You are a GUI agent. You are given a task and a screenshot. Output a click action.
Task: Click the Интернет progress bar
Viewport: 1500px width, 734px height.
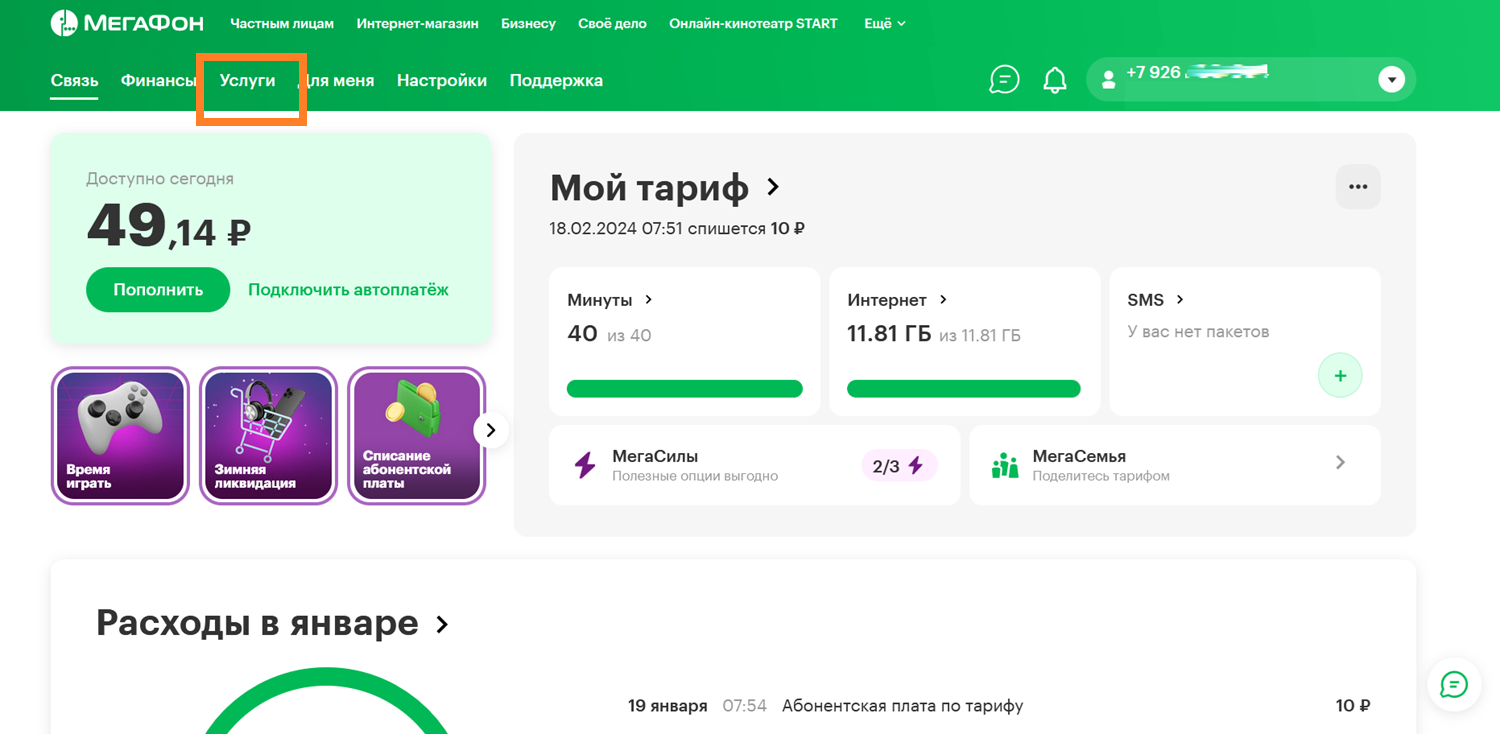(964, 389)
